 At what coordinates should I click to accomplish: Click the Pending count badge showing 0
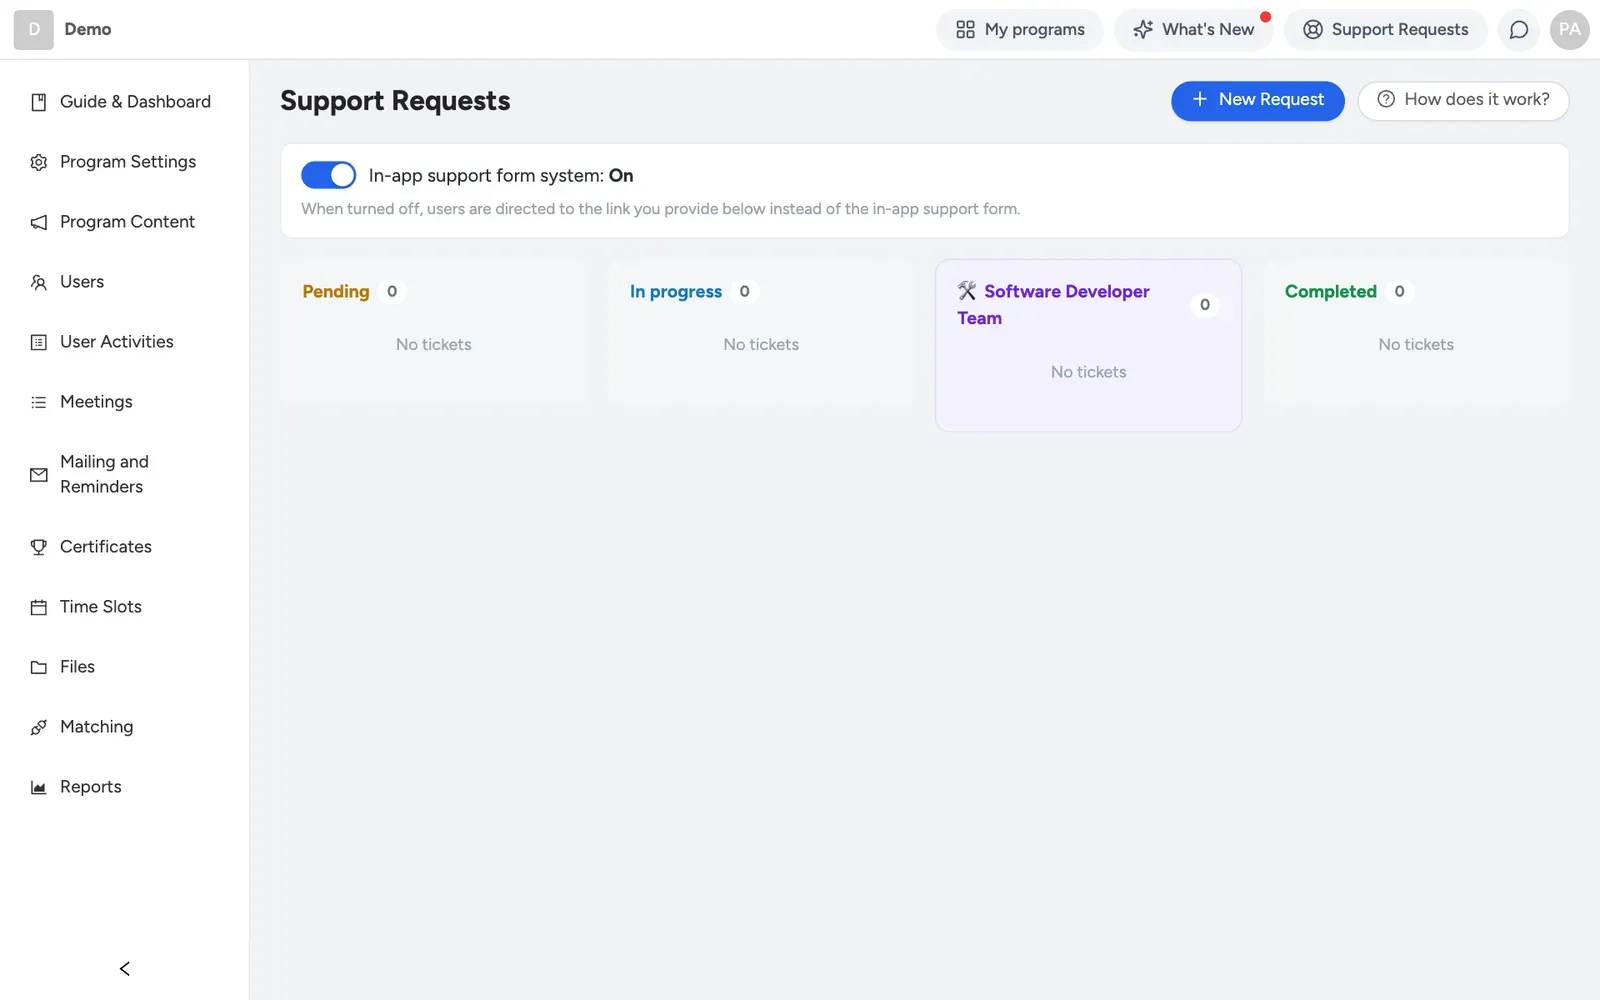click(x=392, y=291)
